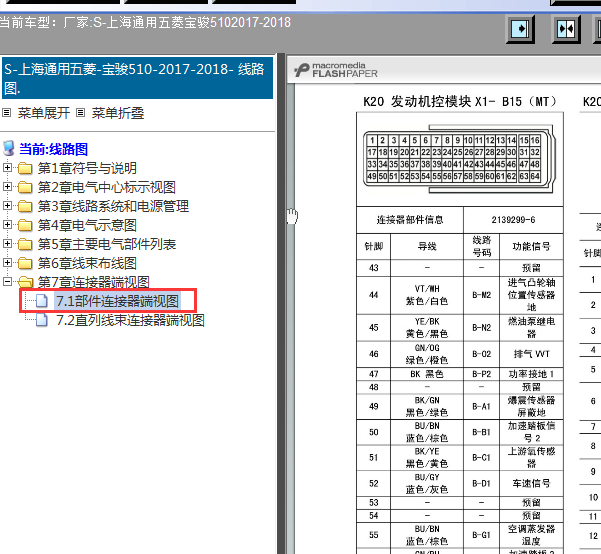Click the 连接器部件信息 table header
This screenshot has height=554, width=601.
(410, 220)
